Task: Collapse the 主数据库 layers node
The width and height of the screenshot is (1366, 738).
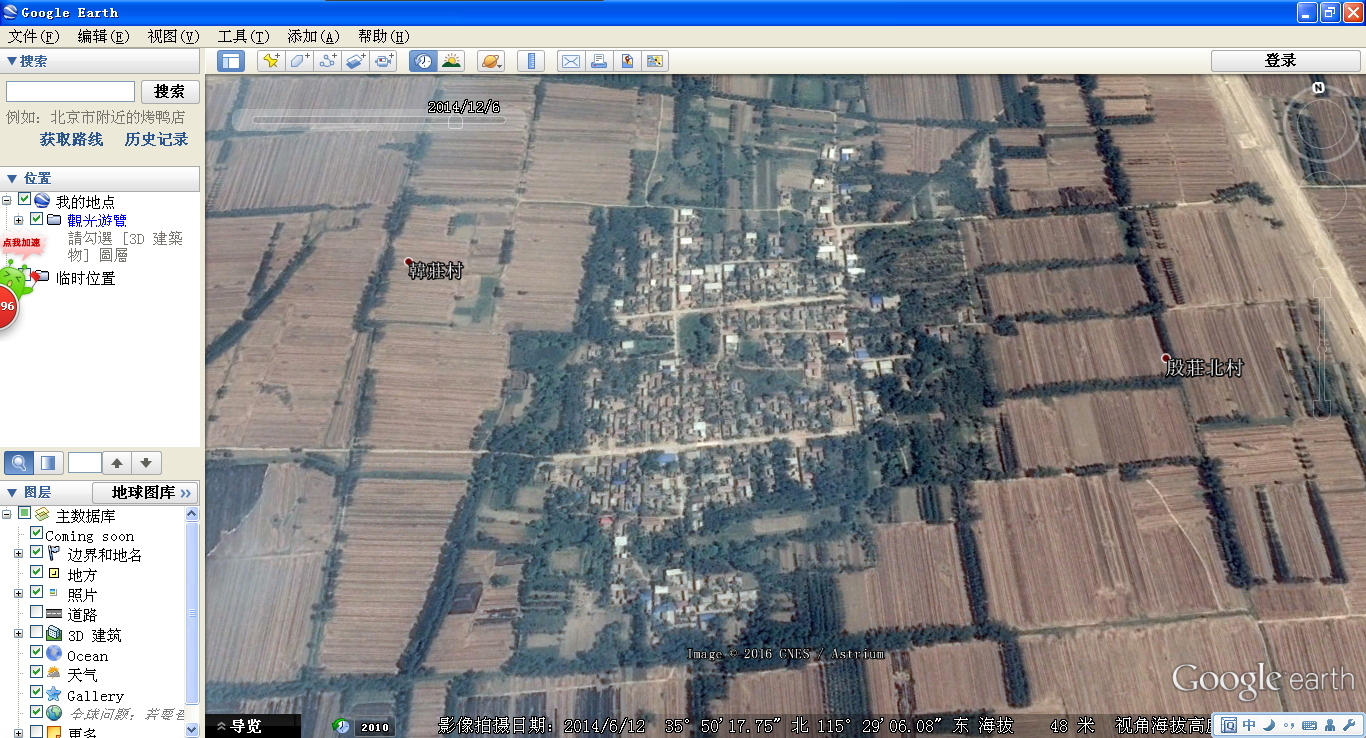Action: click(x=7, y=514)
